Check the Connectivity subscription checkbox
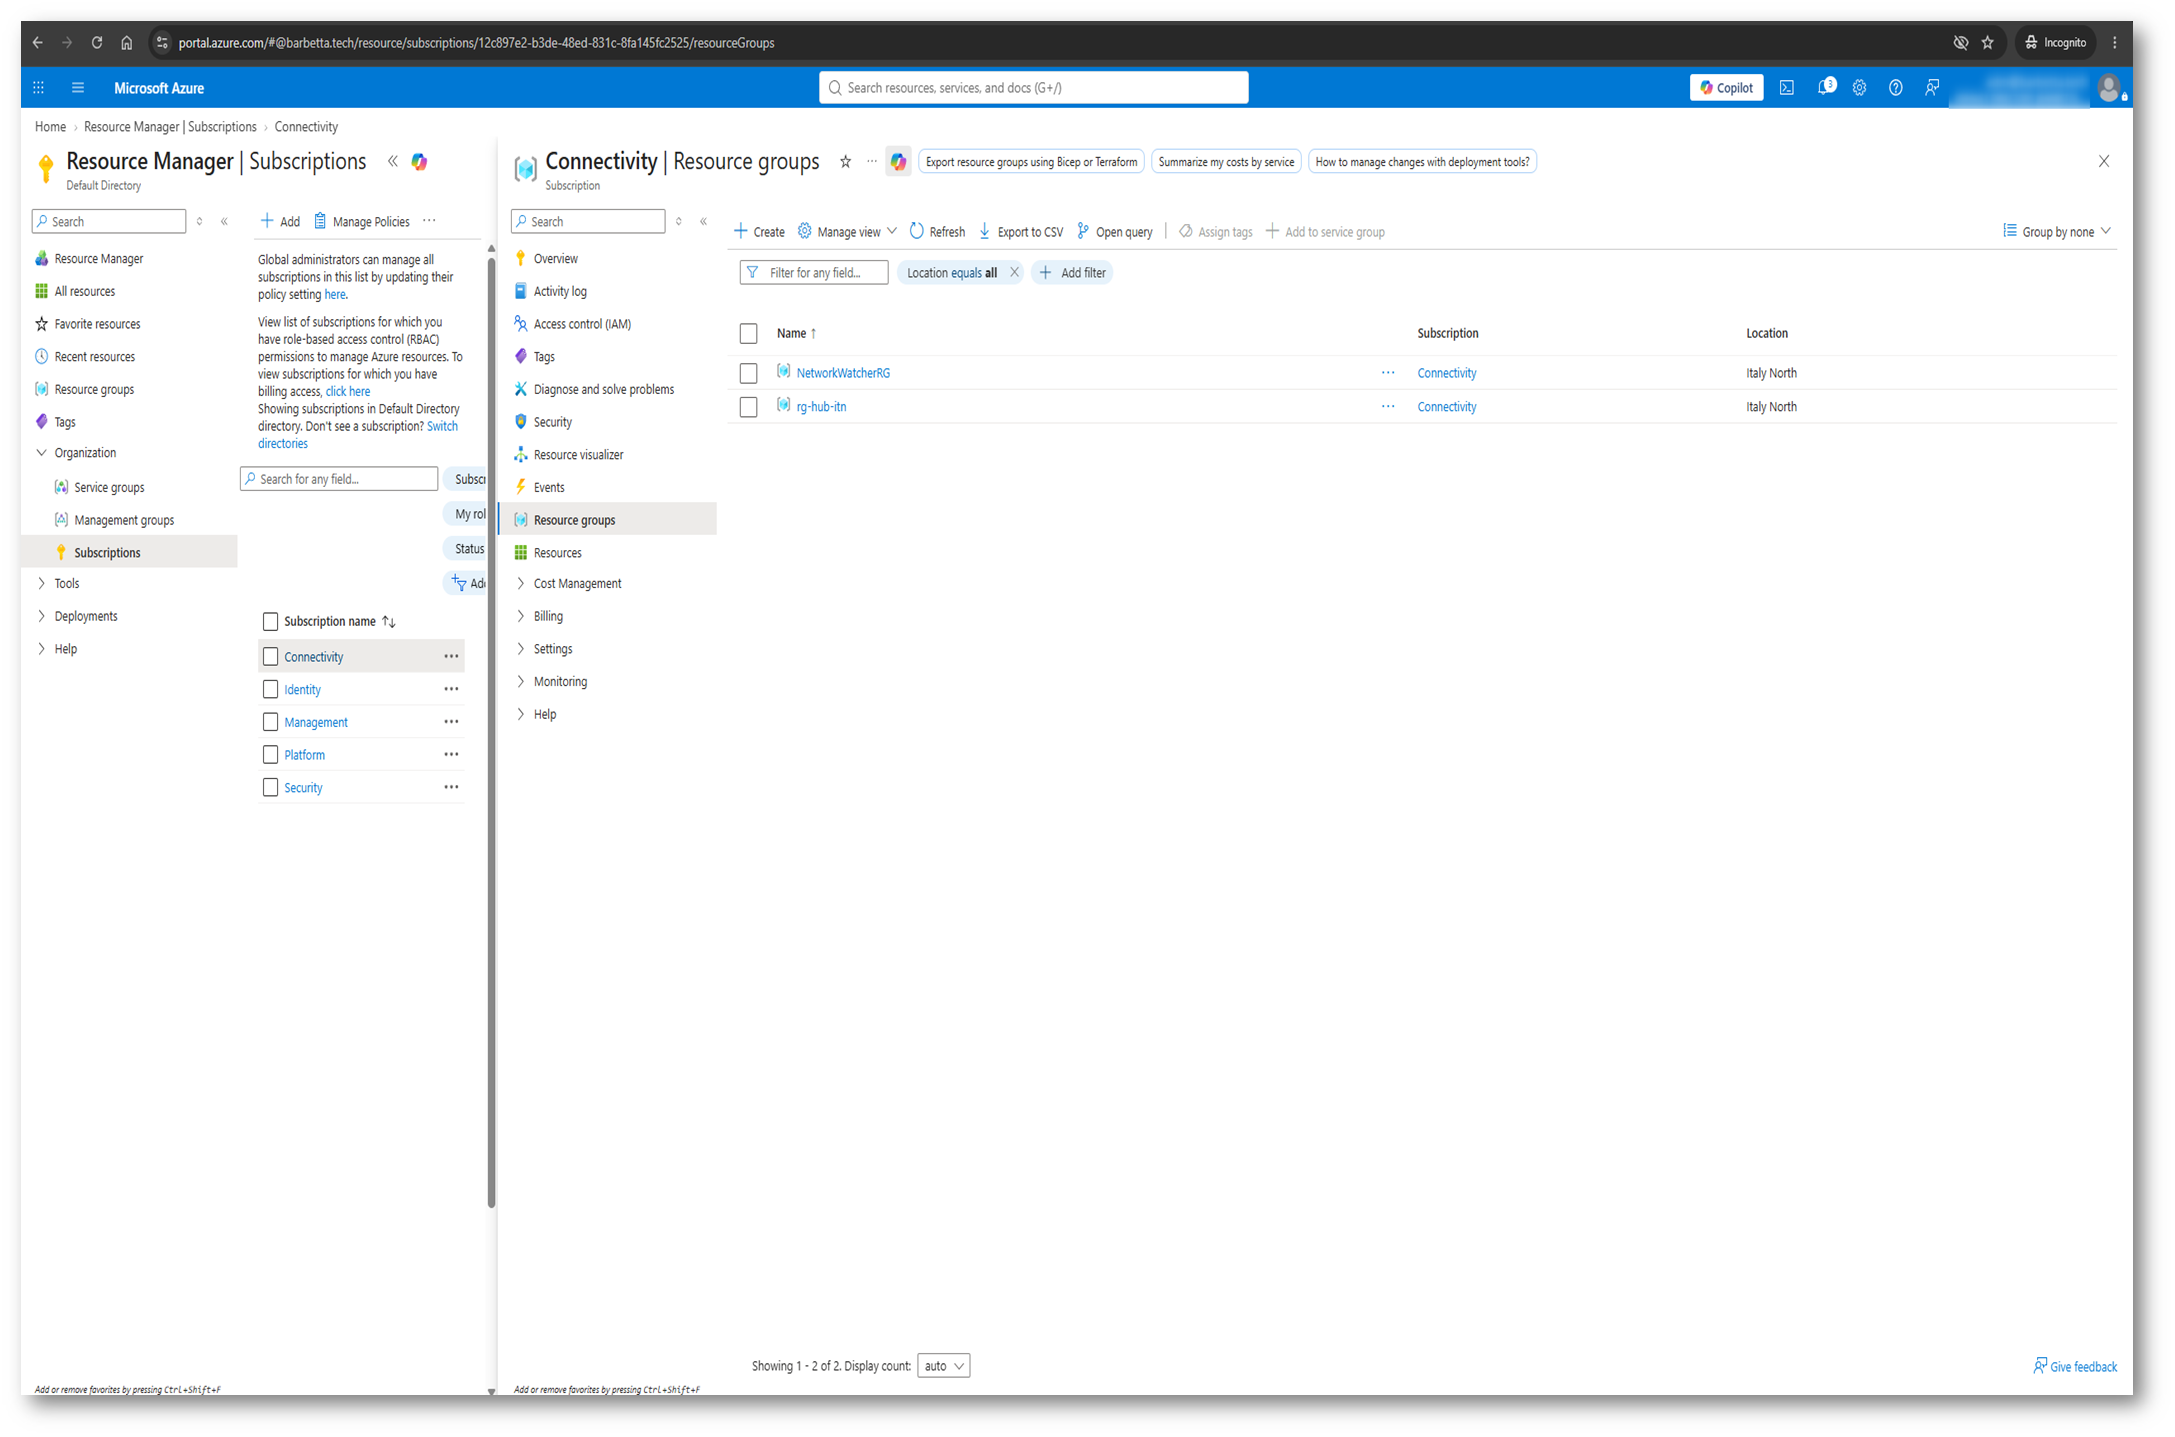The width and height of the screenshot is (2175, 1437). pos(270,657)
